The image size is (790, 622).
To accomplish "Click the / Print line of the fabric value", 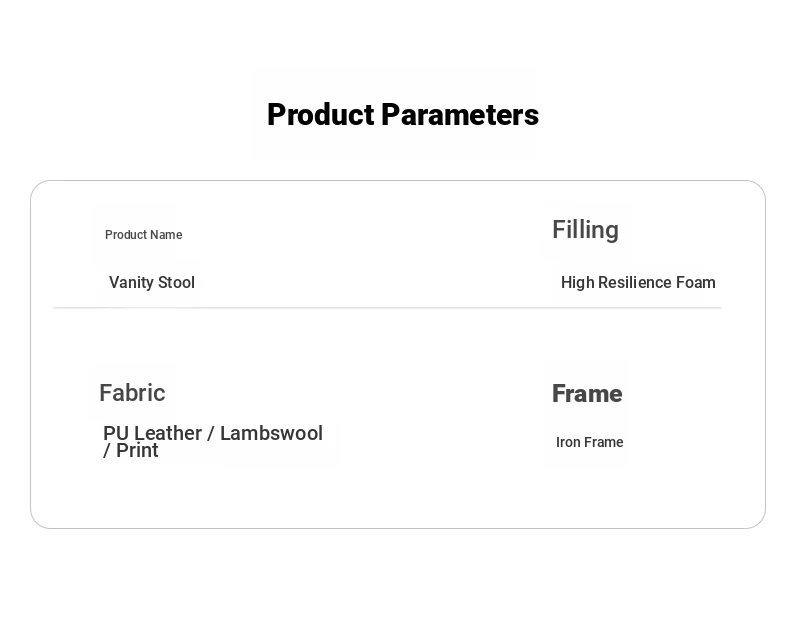I will coord(130,451).
